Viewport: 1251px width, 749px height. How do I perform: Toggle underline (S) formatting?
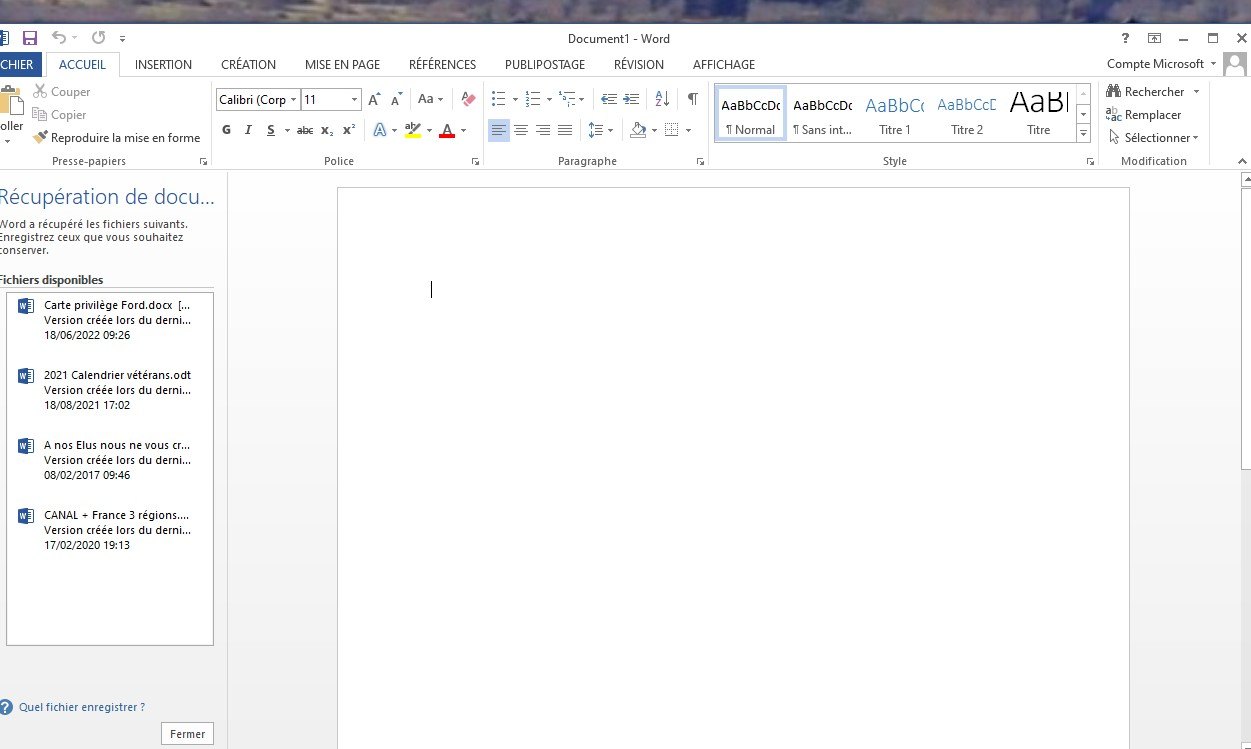click(x=270, y=130)
